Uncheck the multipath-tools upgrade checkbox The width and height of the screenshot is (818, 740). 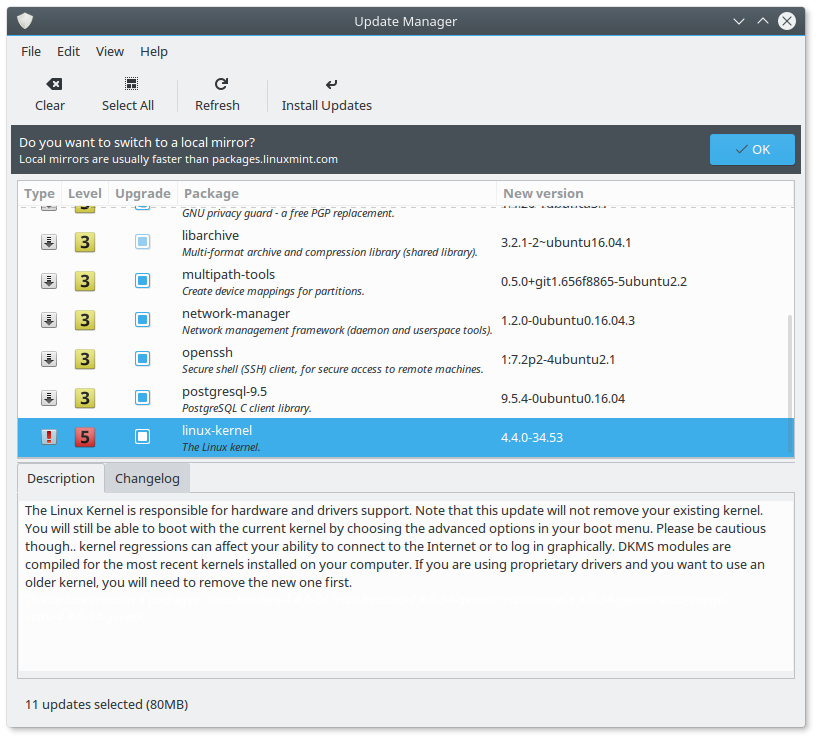coord(142,281)
